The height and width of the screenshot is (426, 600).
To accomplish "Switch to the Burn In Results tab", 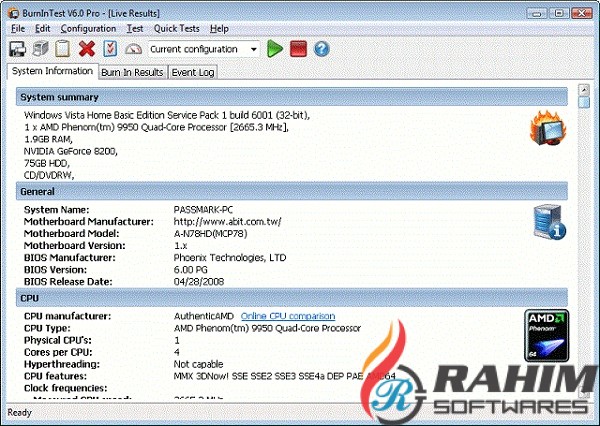I will pos(134,72).
